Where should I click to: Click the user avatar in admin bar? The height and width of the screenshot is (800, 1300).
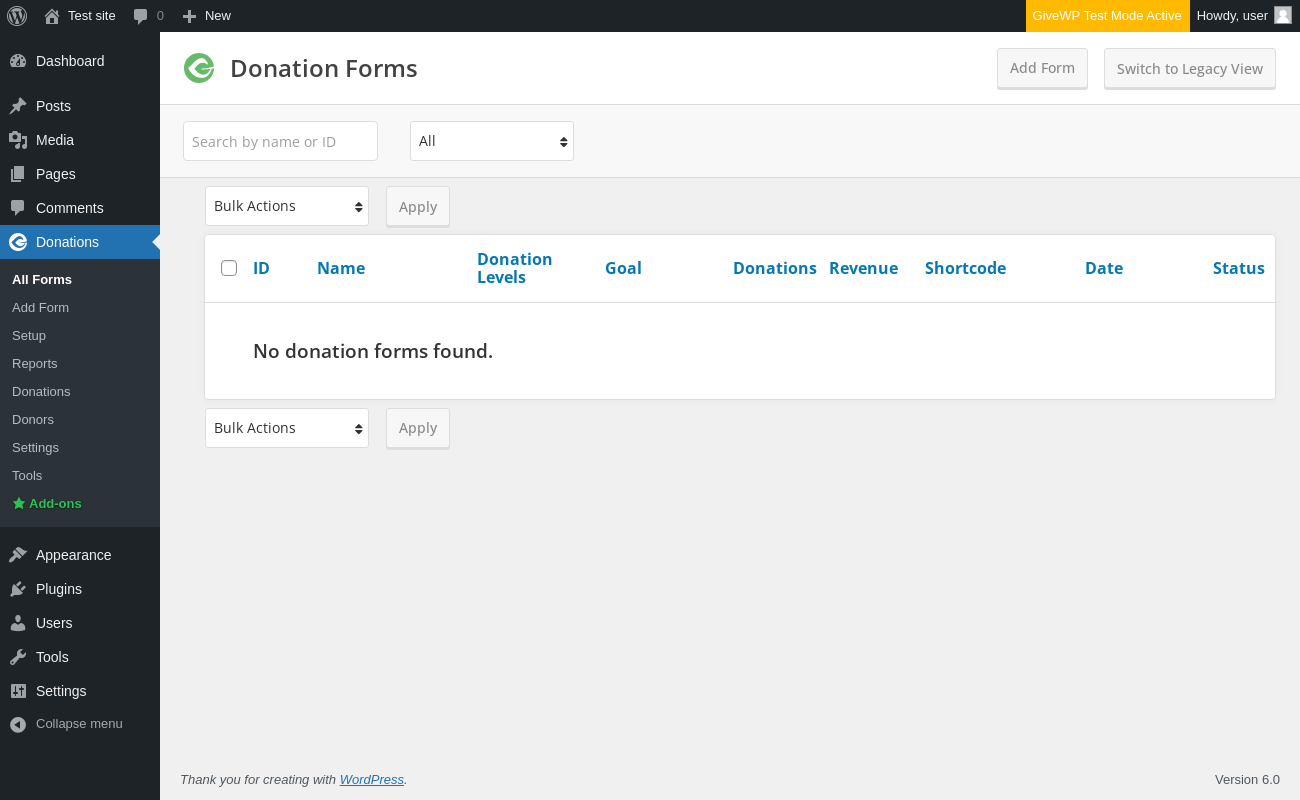point(1283,16)
